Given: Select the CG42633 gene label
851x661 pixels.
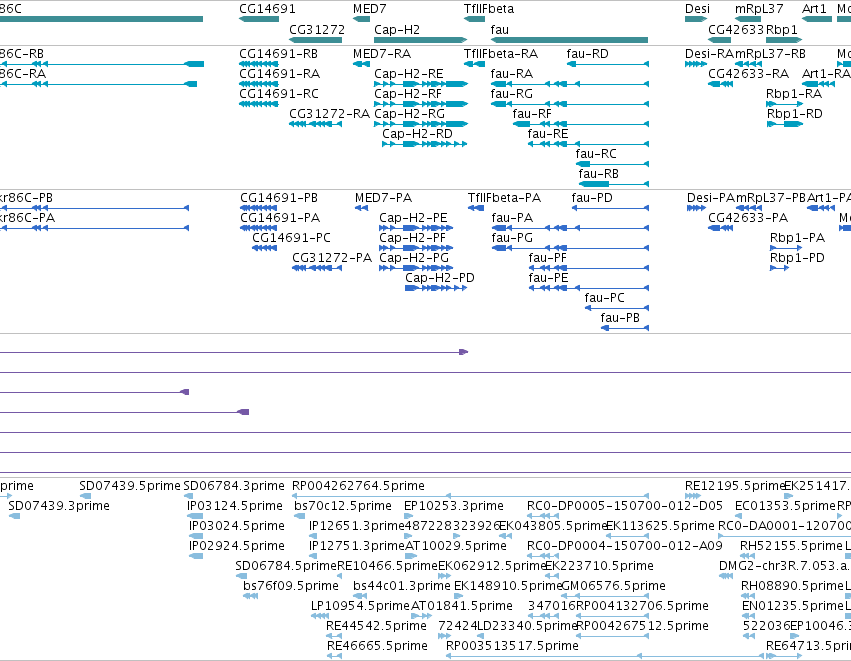Looking at the screenshot, I should (736, 29).
